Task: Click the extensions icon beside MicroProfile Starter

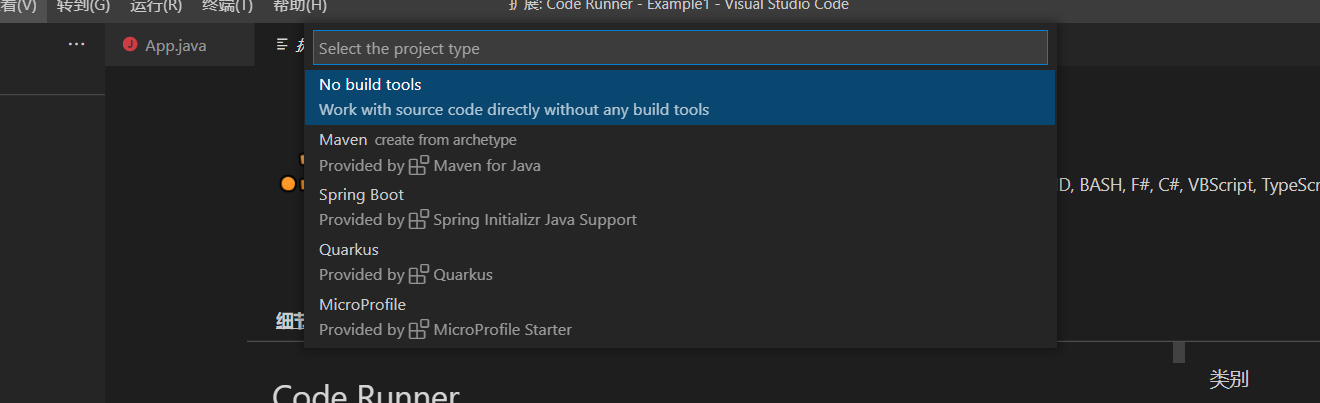Action: click(x=419, y=329)
